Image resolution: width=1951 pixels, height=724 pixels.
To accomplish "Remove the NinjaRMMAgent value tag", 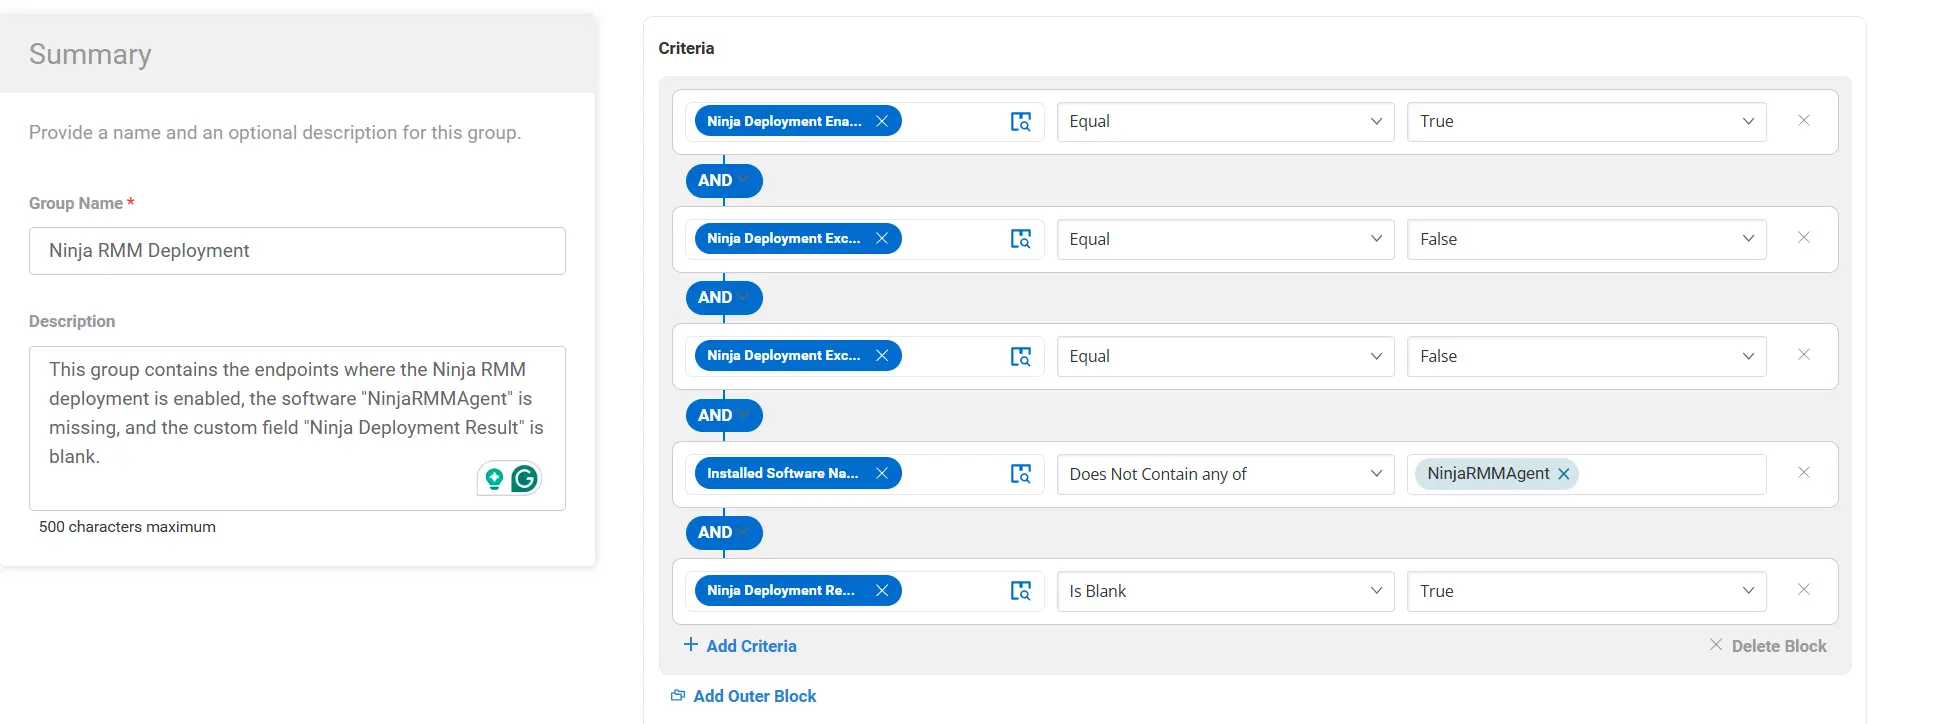I will (x=1564, y=474).
